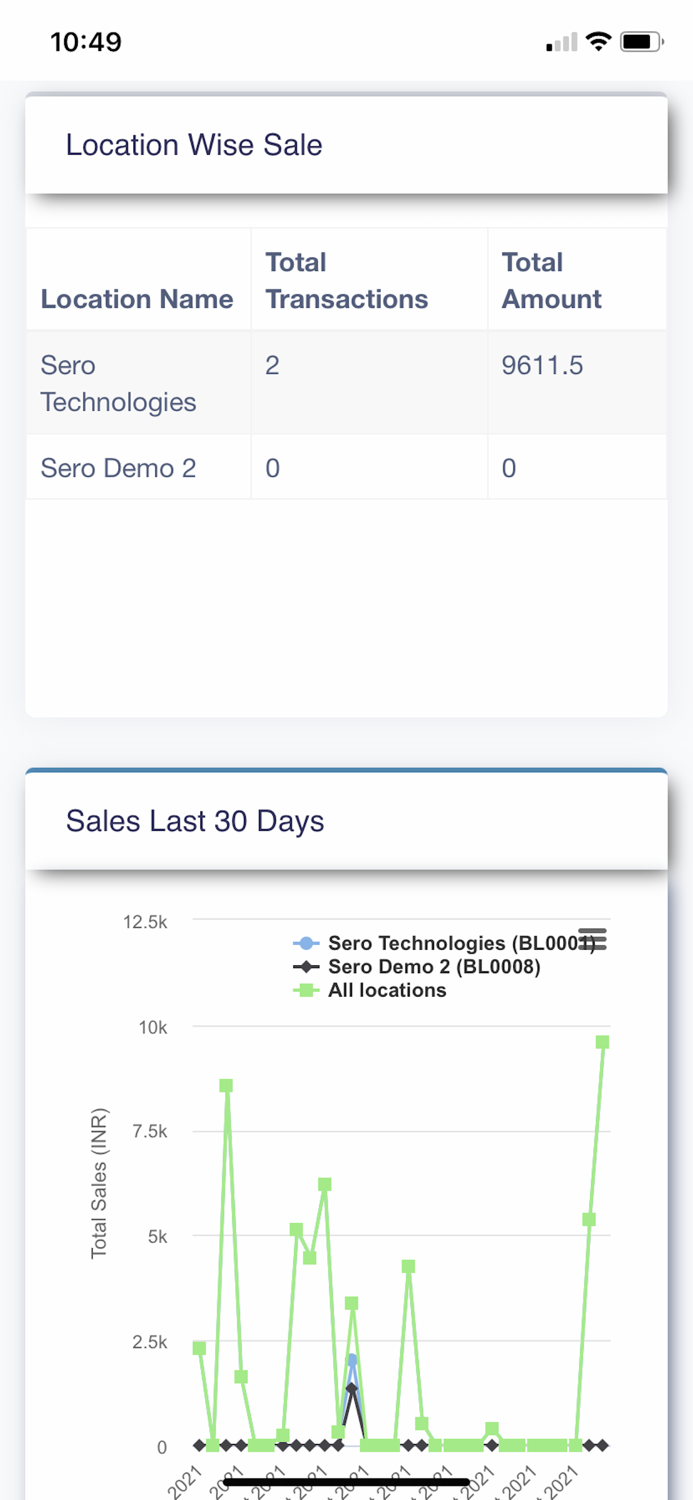Toggle the All locations series off
This screenshot has height=1500, width=693.
click(390, 990)
